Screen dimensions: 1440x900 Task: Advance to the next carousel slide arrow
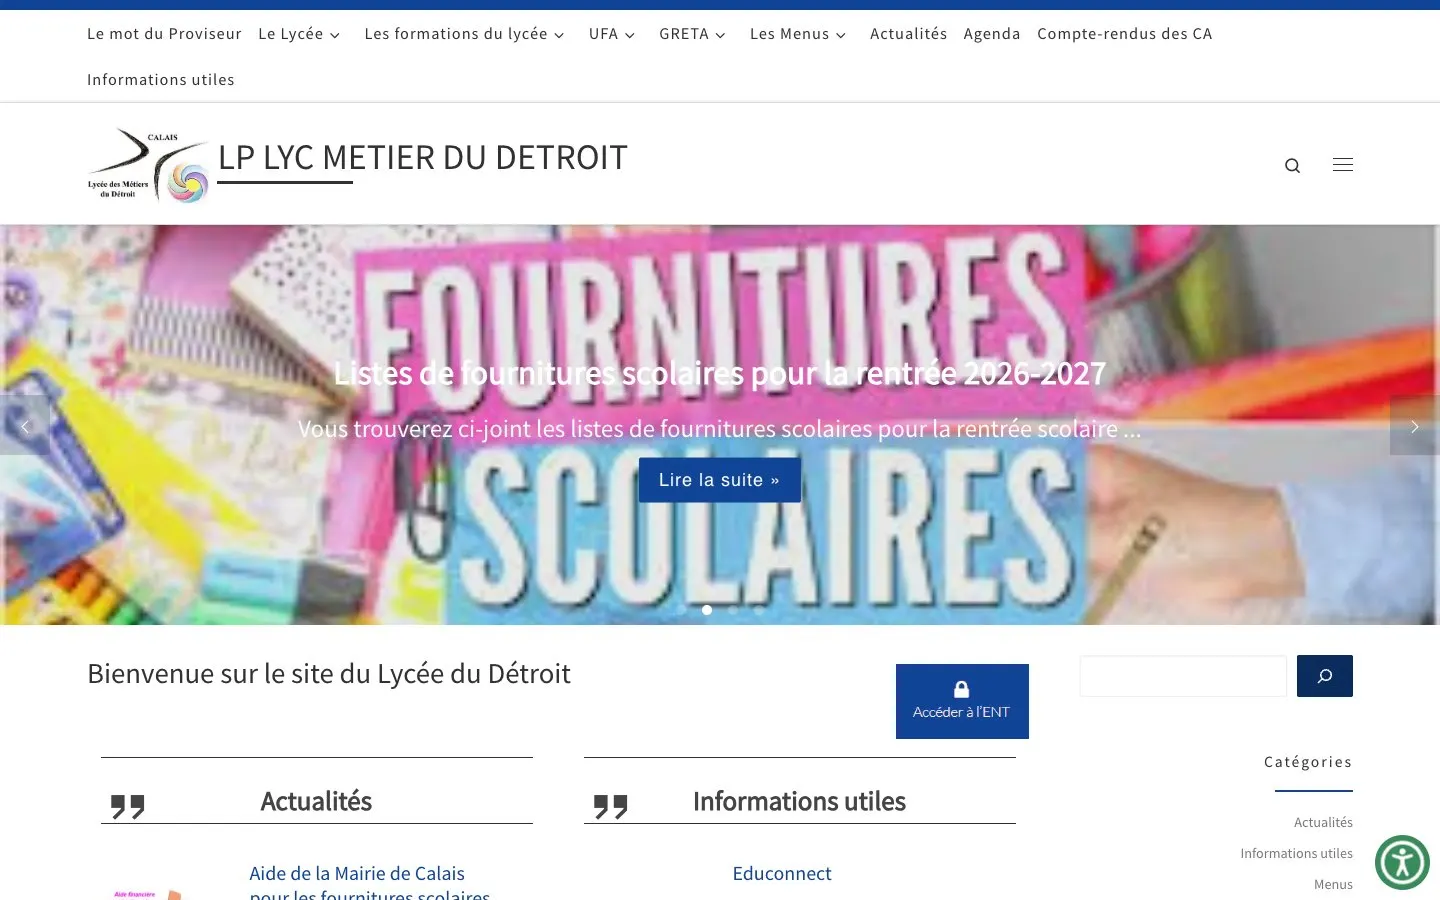pos(1414,426)
